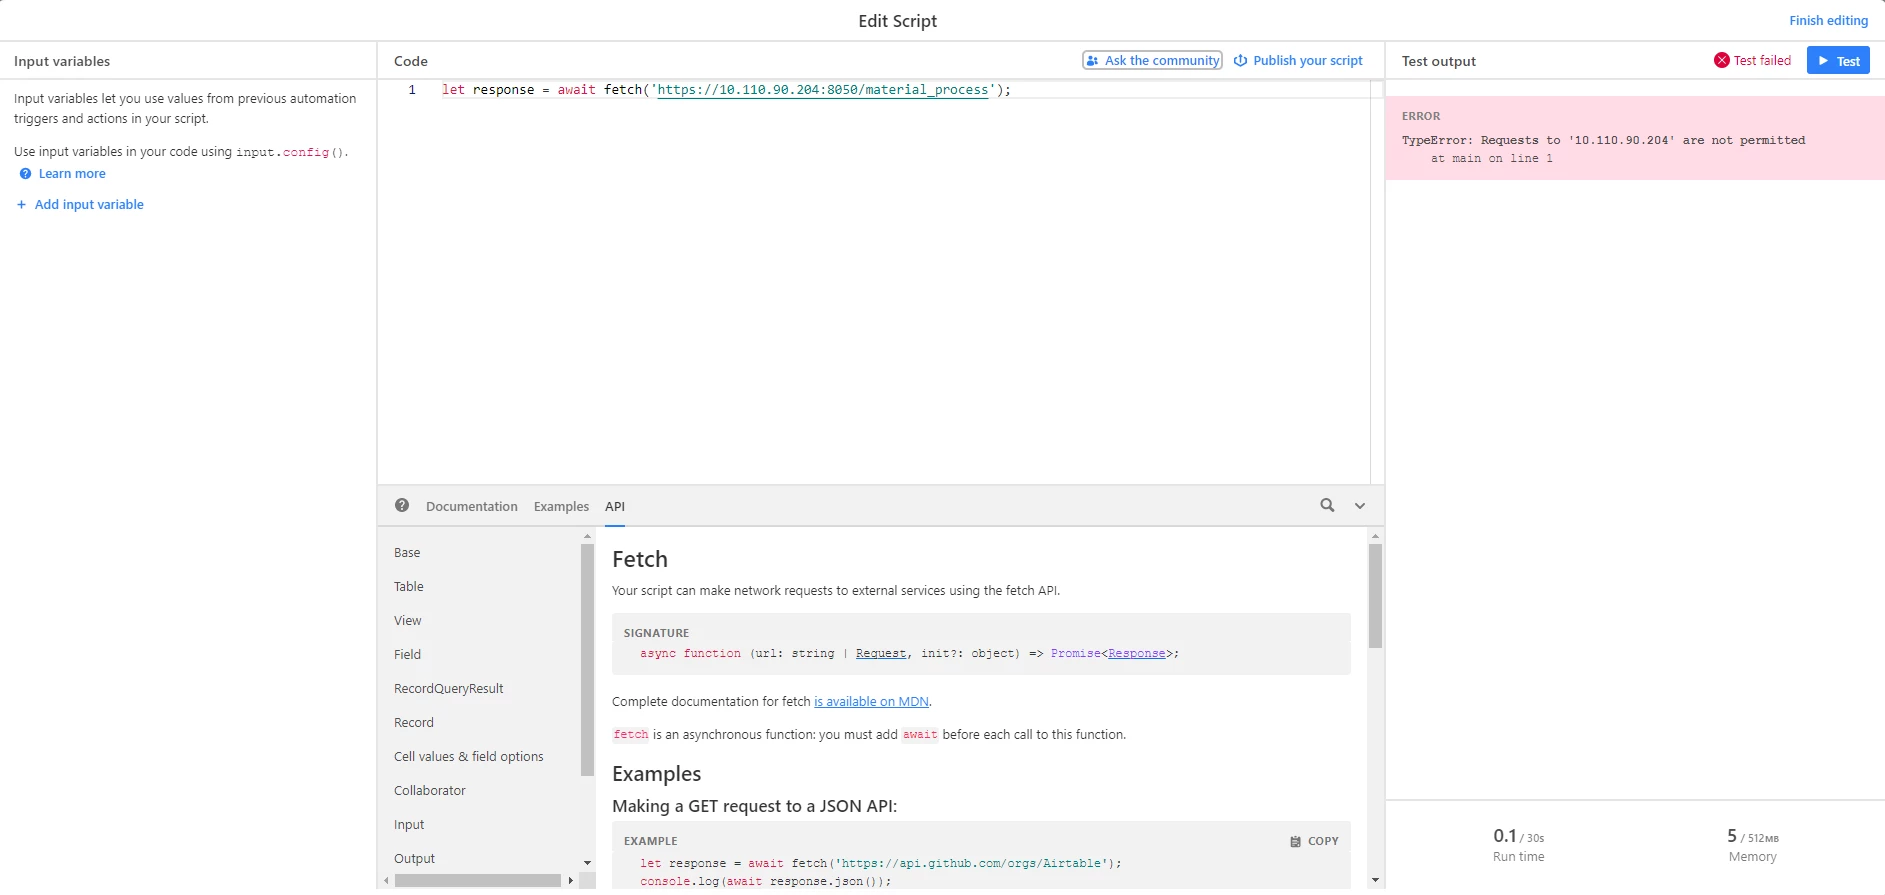1885x895 pixels.
Task: Click the Request type link in the signature
Action: (x=881, y=654)
